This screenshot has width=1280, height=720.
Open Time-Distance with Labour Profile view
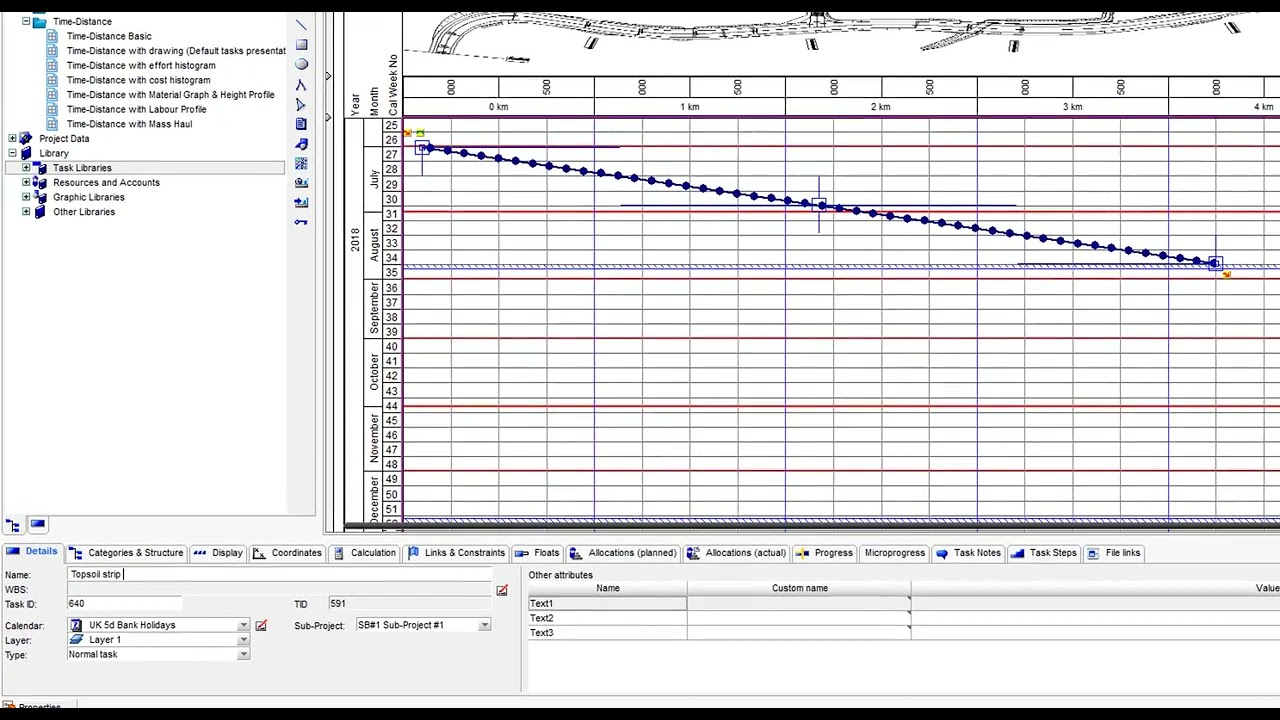click(x=136, y=109)
